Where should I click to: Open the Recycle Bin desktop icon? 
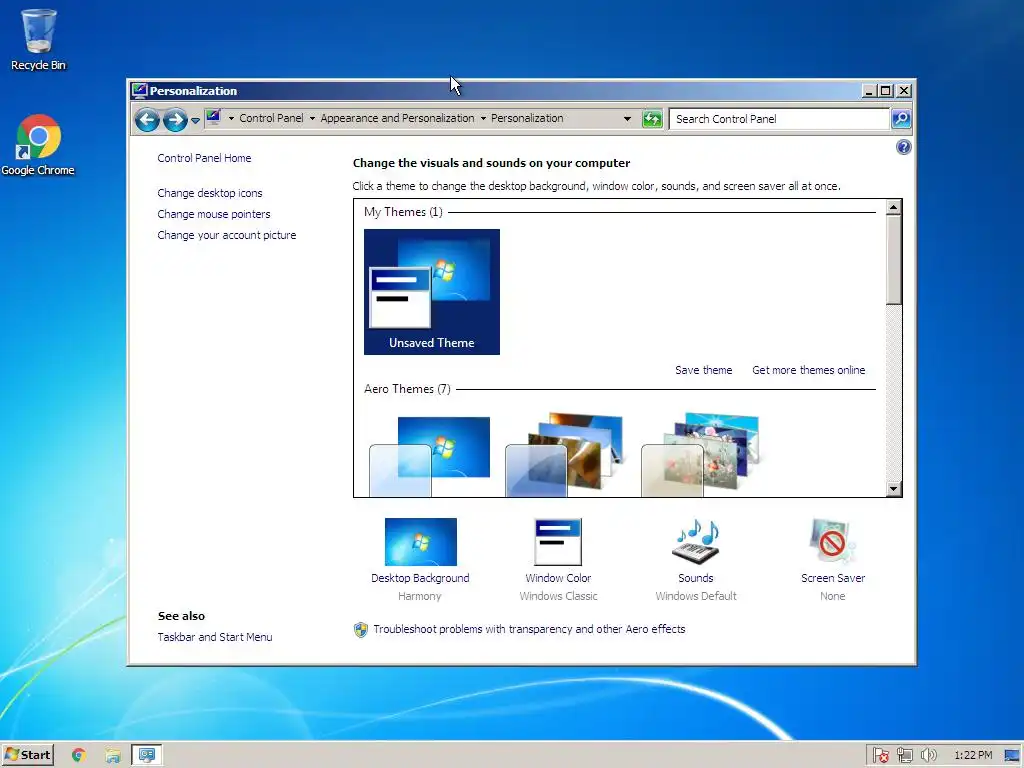point(38,40)
